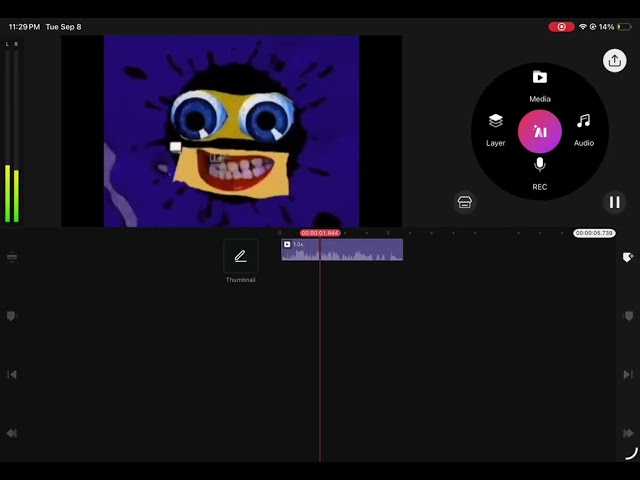This screenshot has width=640, height=480.
Task: Open the pink AI tools button
Action: click(x=540, y=131)
